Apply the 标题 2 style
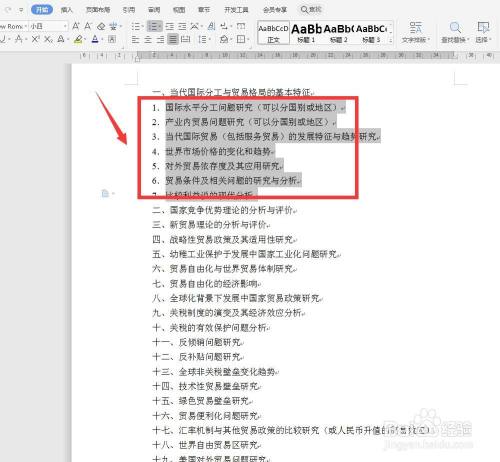The height and width of the screenshot is (462, 500). click(338, 33)
